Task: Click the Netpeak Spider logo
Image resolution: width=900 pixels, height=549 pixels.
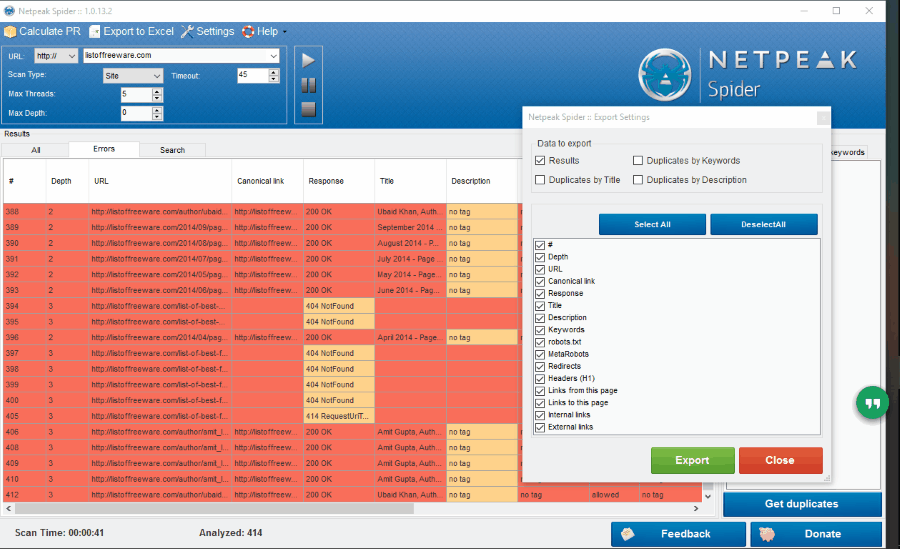Action: [665, 75]
